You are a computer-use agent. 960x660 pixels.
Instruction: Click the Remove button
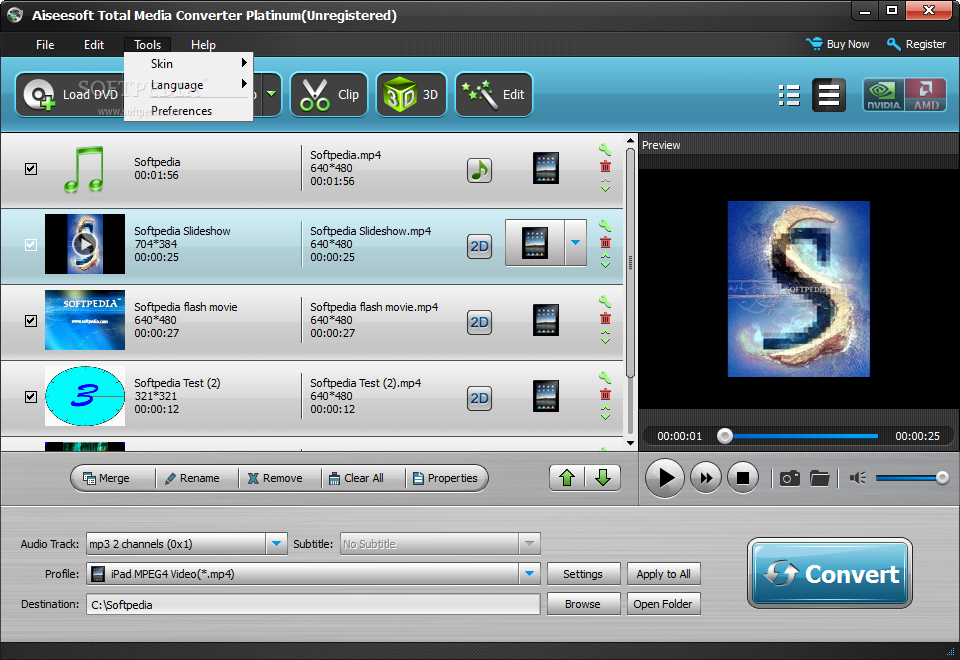(275, 478)
